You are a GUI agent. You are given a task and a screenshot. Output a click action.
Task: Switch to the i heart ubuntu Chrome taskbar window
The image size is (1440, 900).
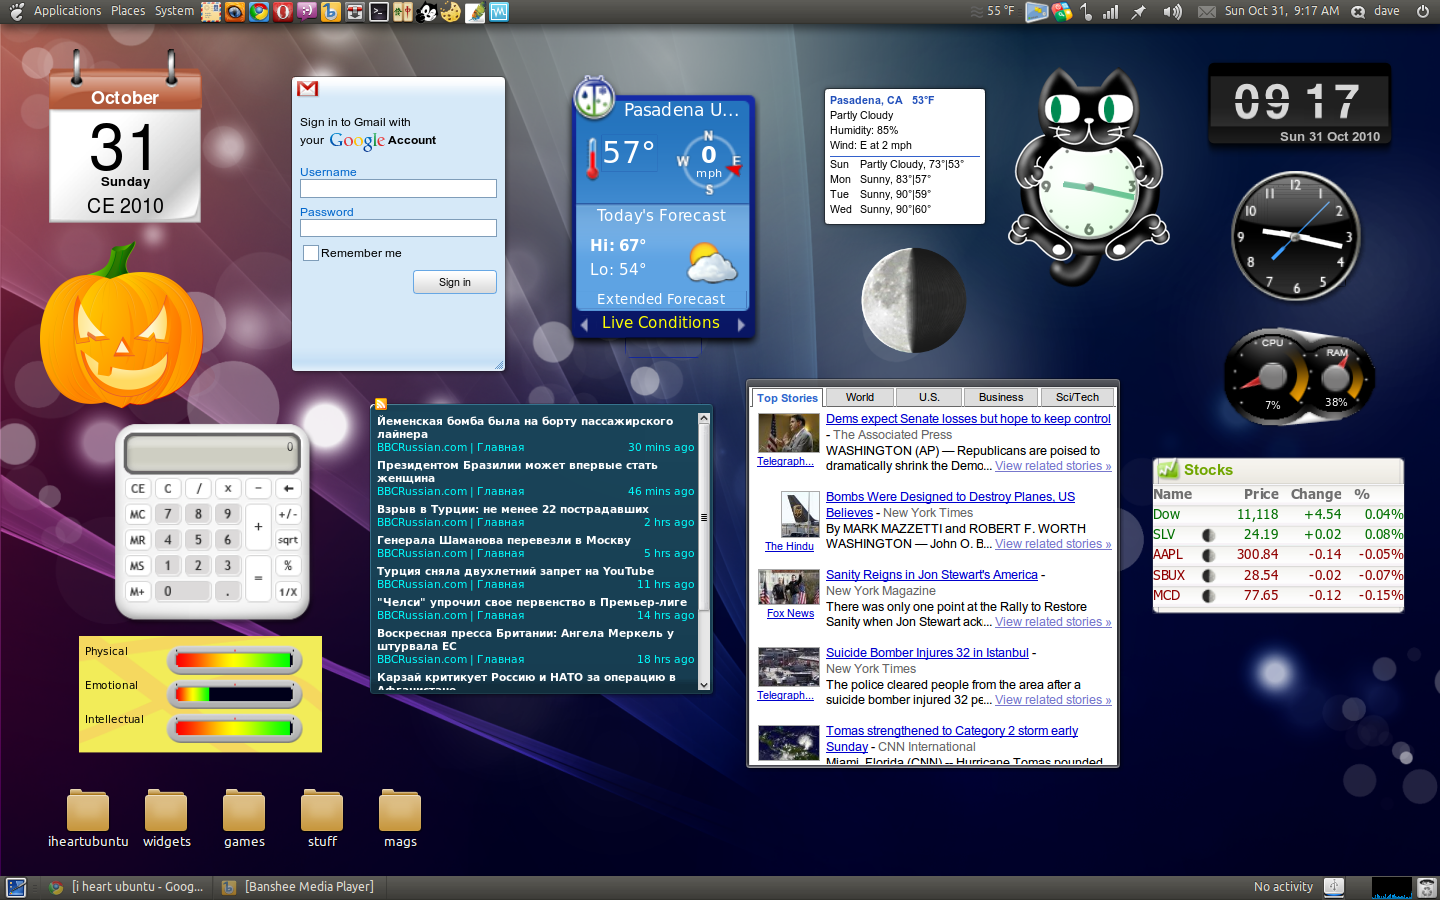pyautogui.click(x=126, y=887)
